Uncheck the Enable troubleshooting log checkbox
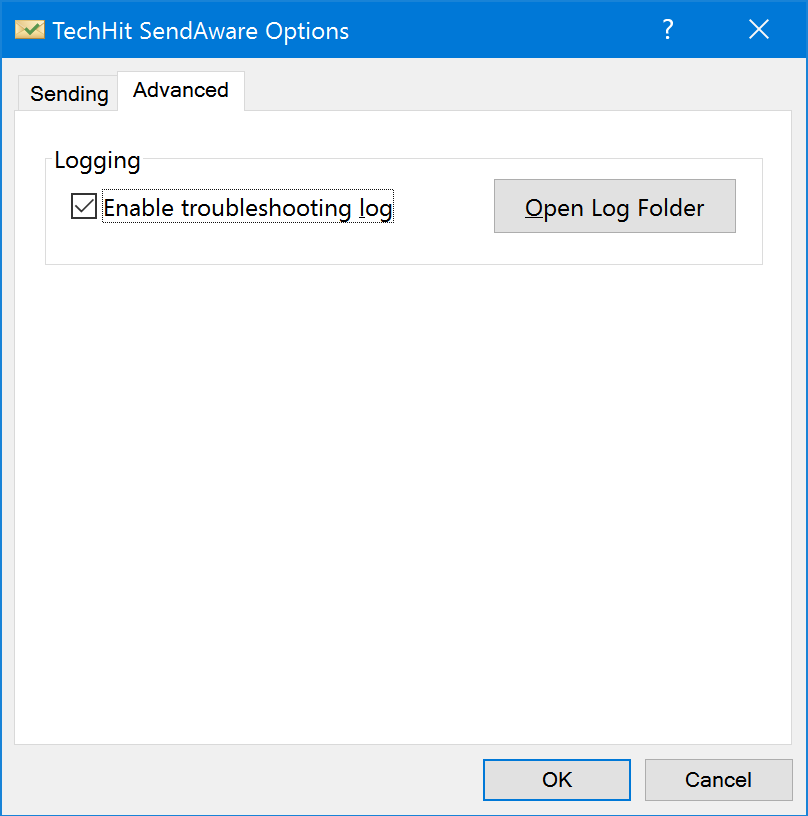The width and height of the screenshot is (808, 816). [x=84, y=206]
